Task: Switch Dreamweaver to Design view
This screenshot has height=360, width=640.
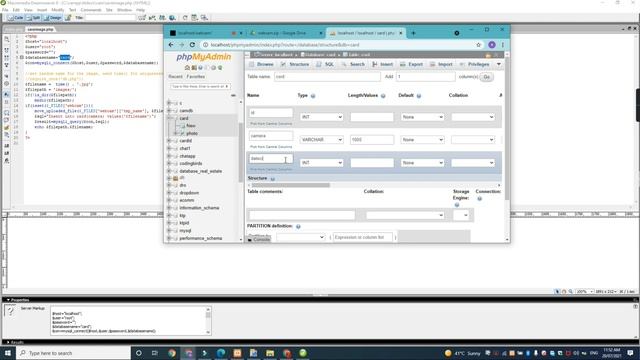Action: pos(53,18)
